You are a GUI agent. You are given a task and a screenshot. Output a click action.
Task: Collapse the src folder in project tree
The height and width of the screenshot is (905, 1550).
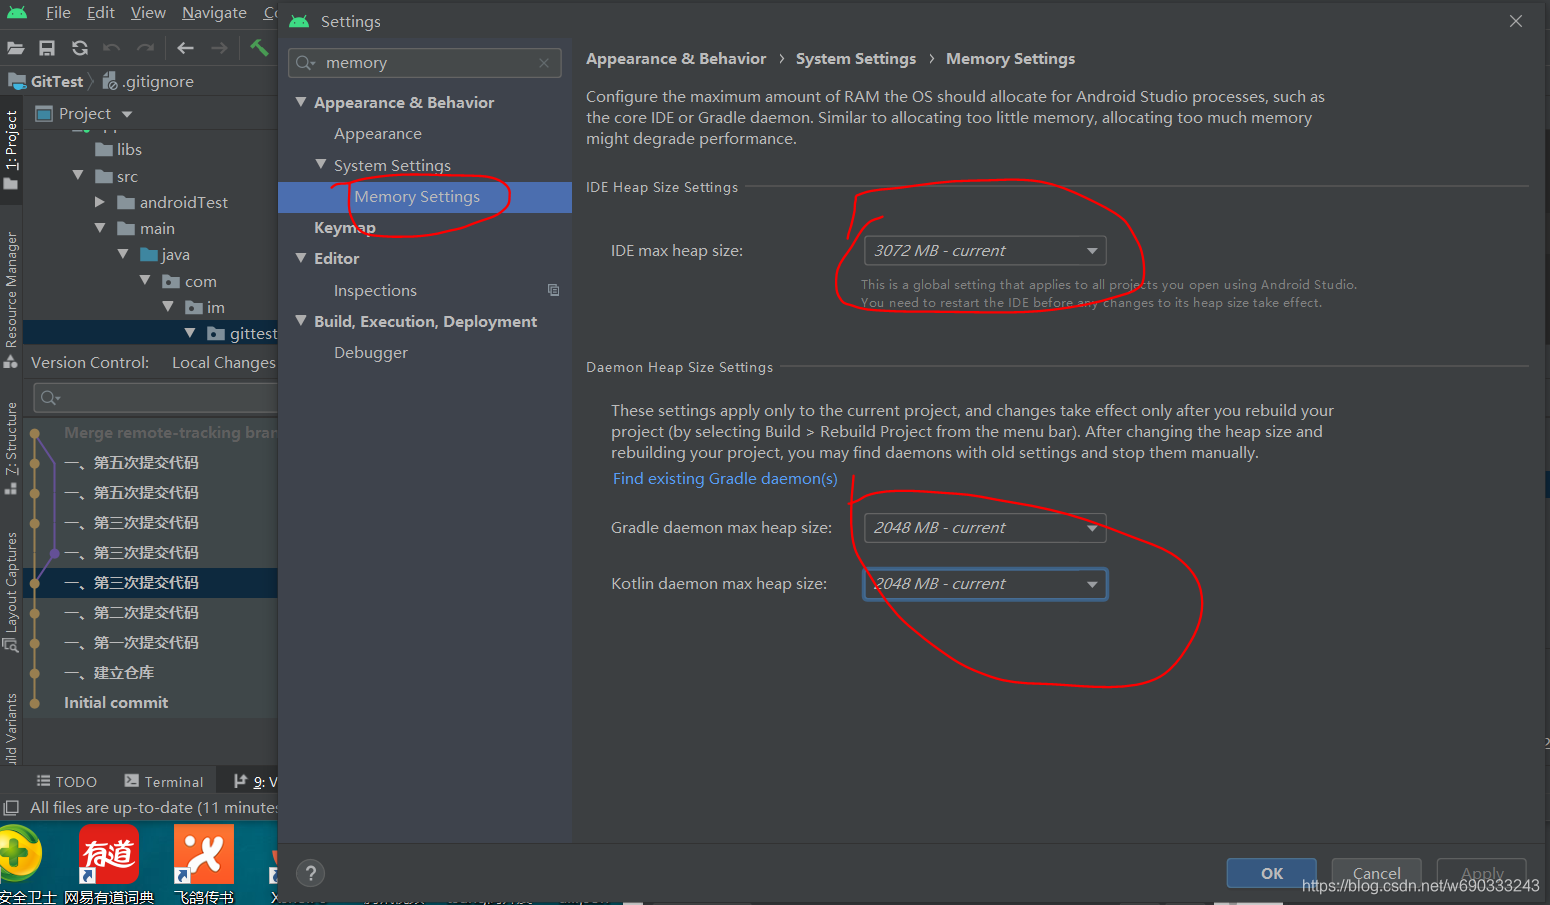[78, 175]
